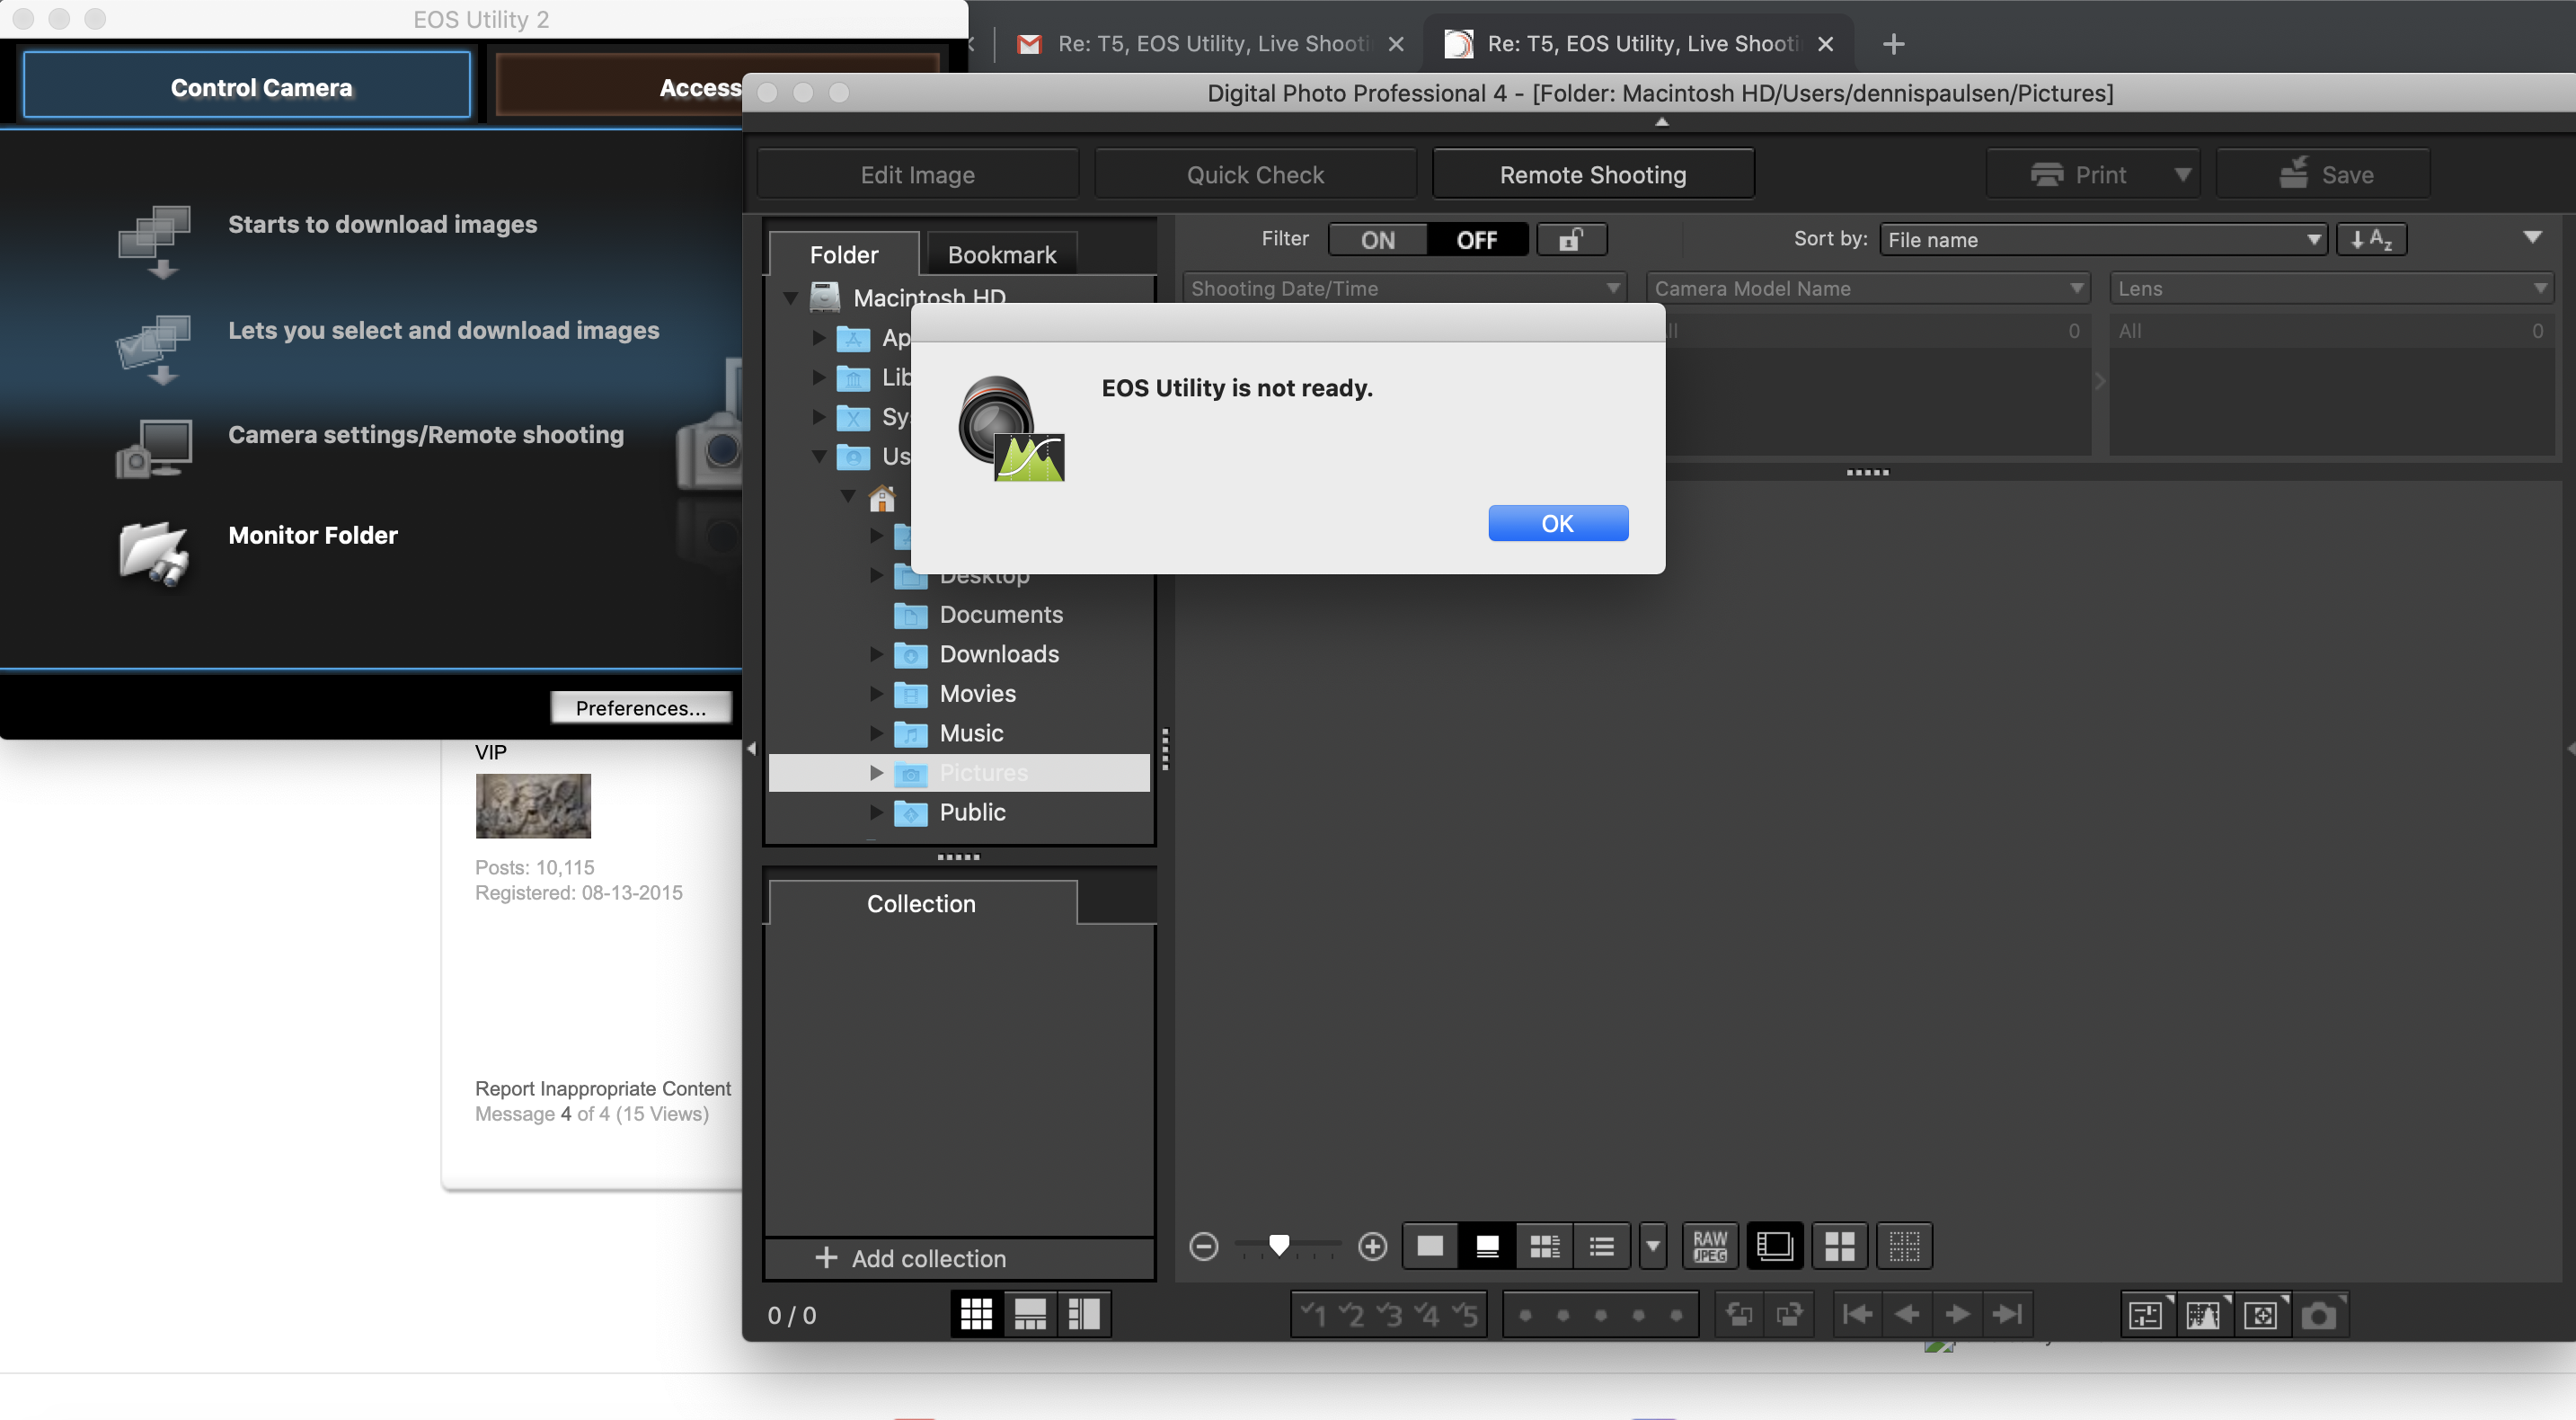This screenshot has width=2576, height=1420.
Task: Click the filter lock icon
Action: pos(1571,240)
